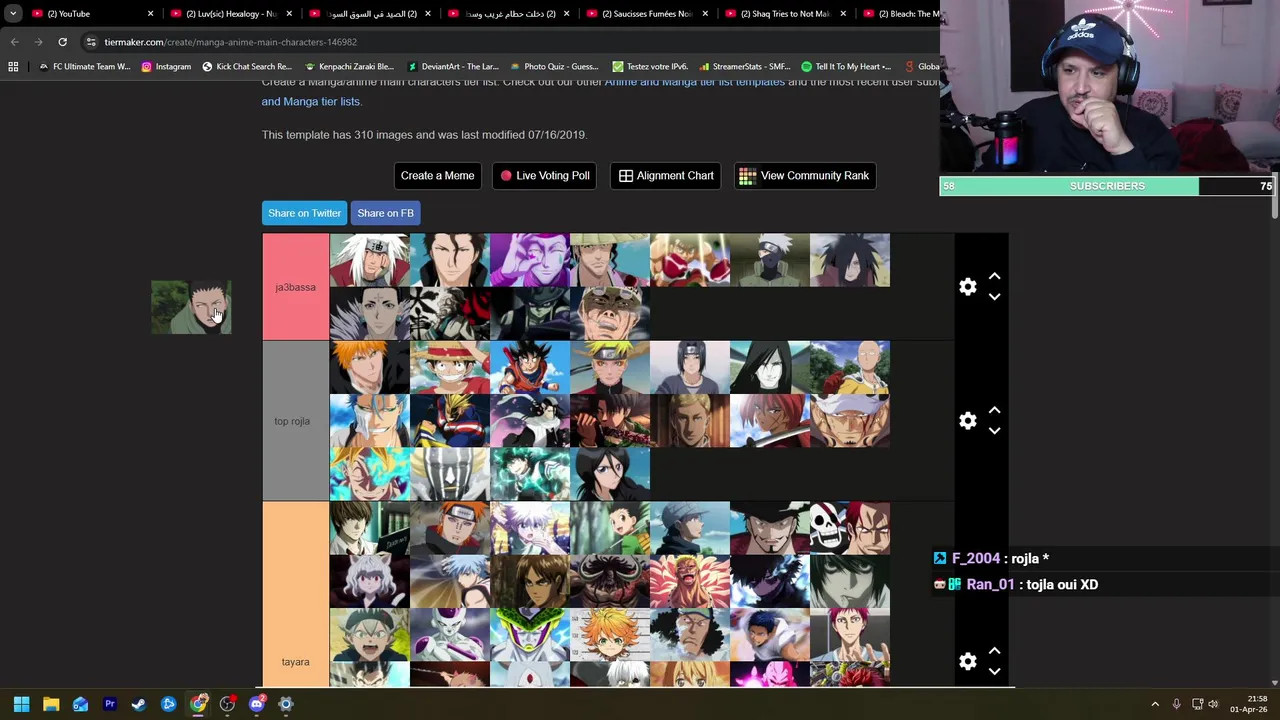Open settings gear for tayara tier
Screen dimensions: 1280x720
967,661
